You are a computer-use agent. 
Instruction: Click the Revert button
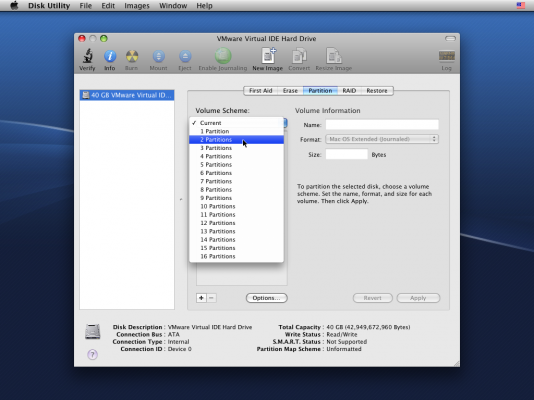[x=373, y=298]
